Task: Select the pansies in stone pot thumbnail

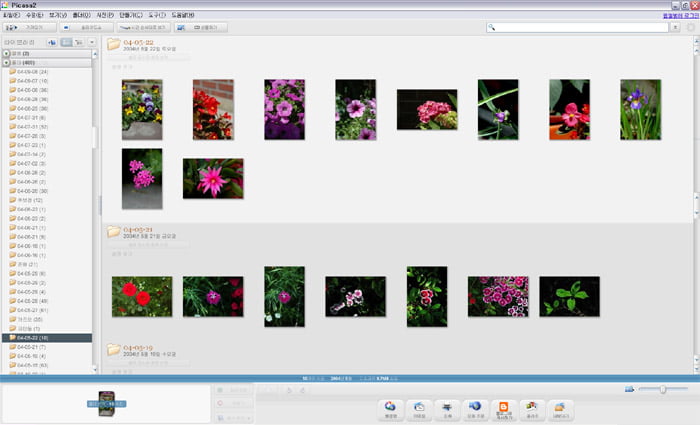Action: click(142, 109)
